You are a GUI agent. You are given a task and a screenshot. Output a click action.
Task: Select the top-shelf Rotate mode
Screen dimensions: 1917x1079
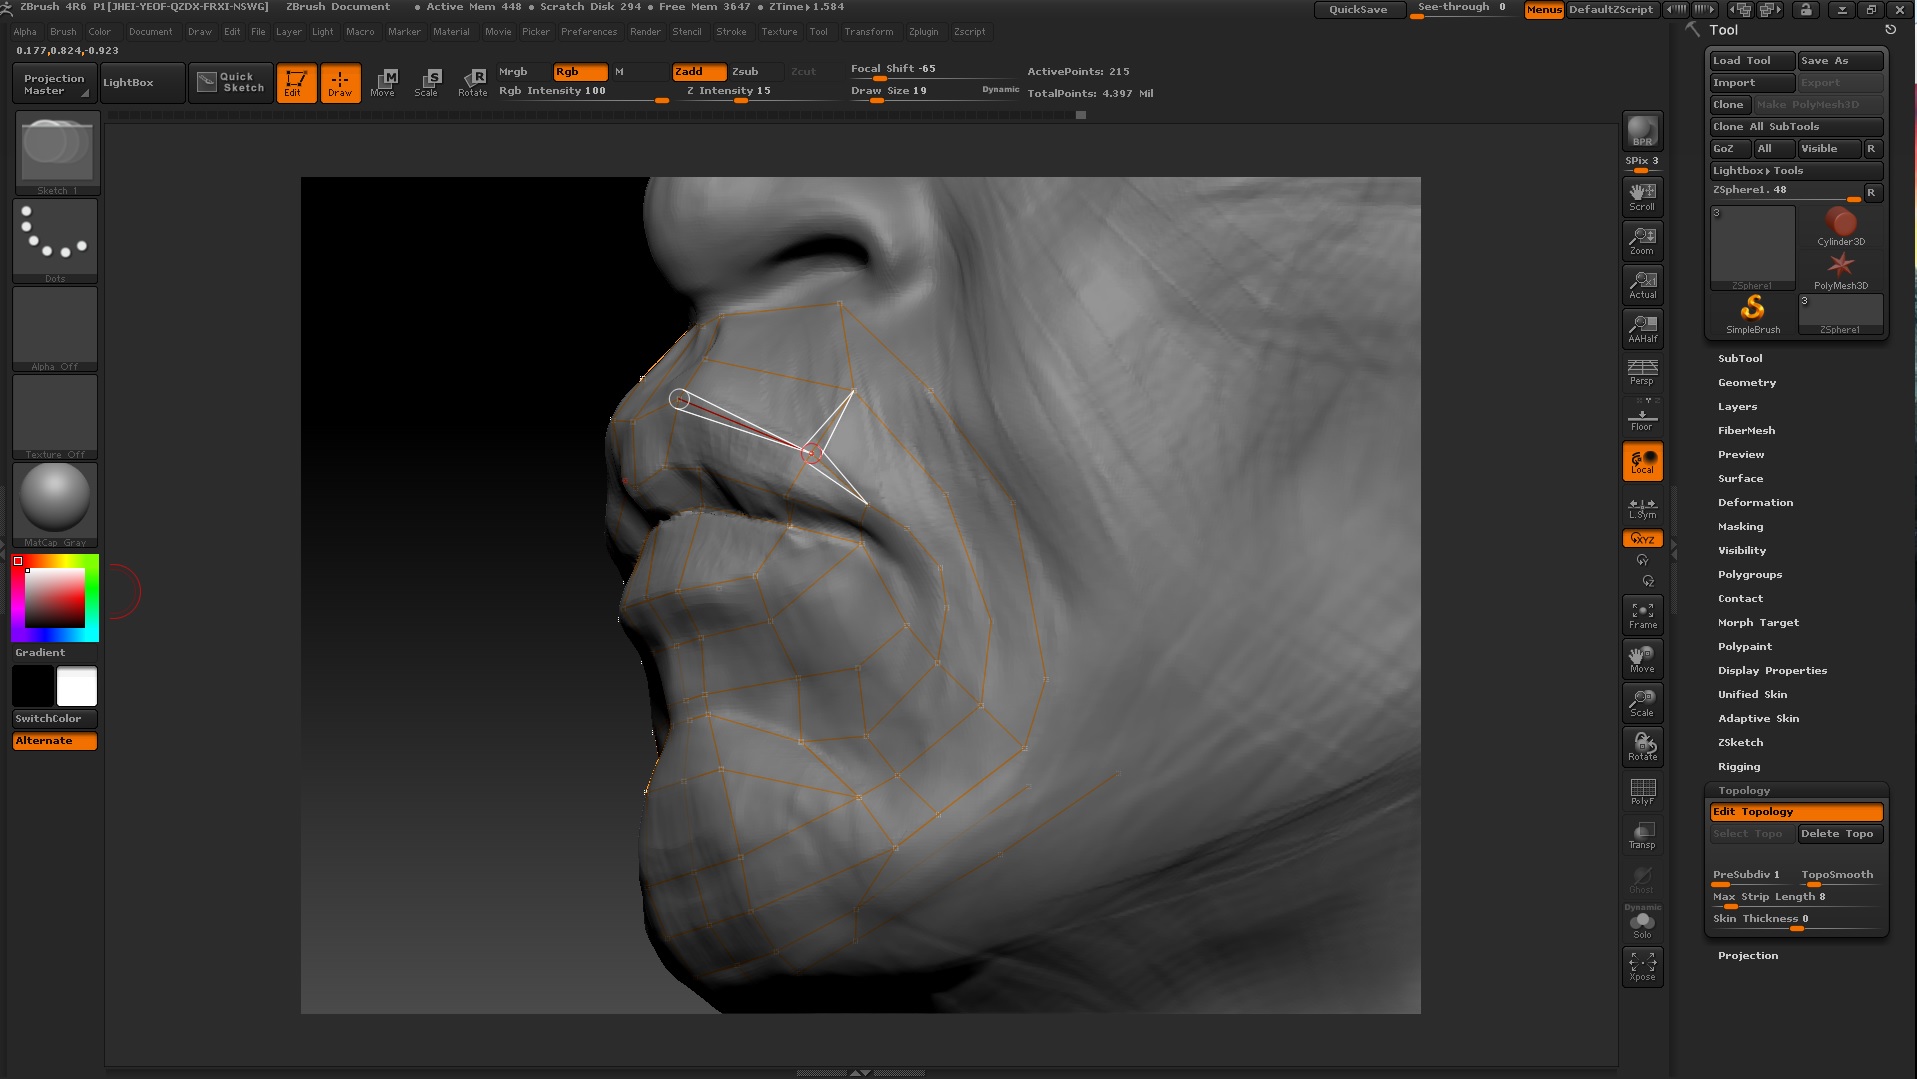tap(472, 83)
